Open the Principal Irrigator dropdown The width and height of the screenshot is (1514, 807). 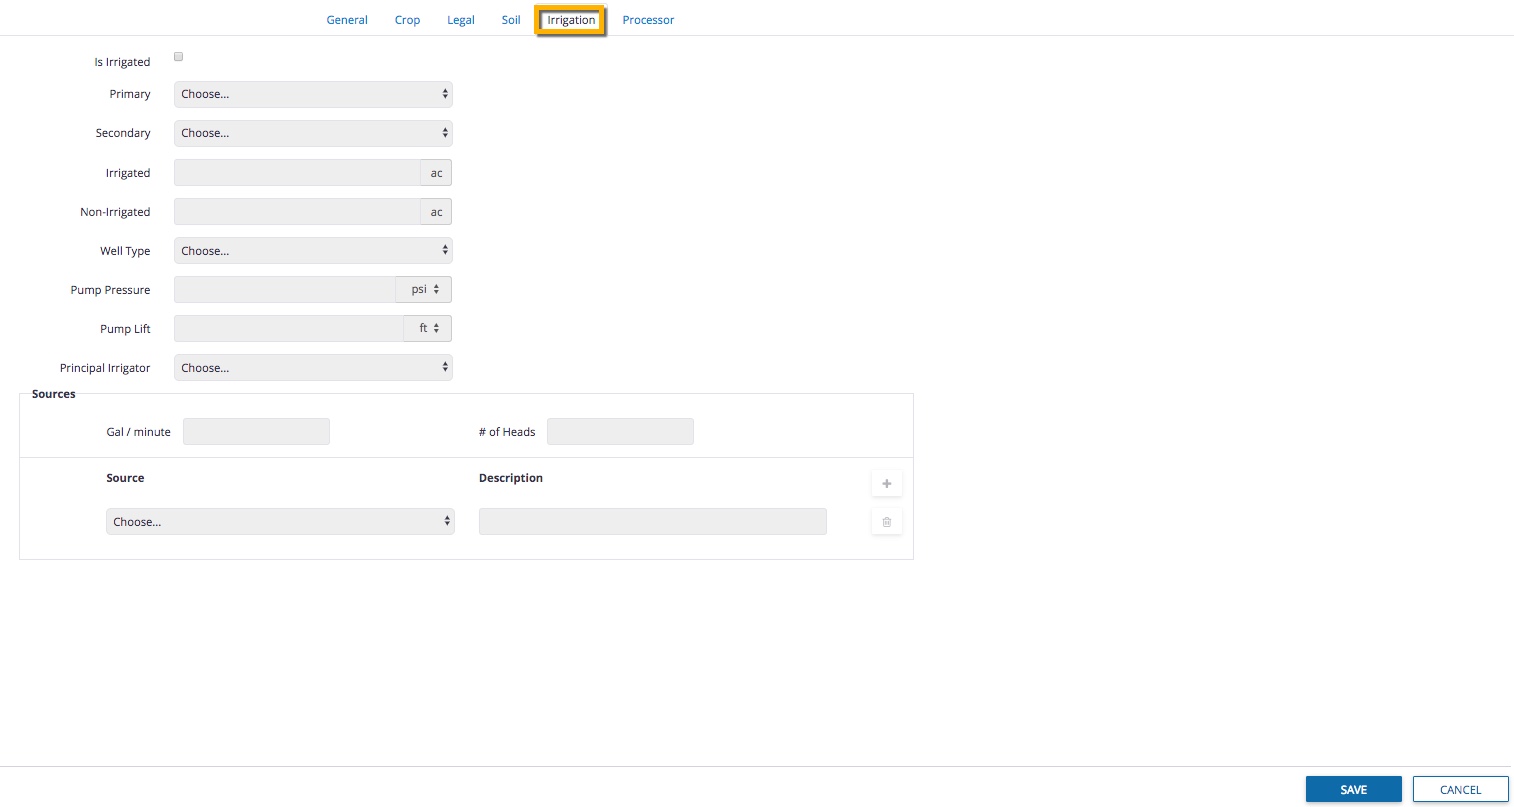click(x=313, y=368)
